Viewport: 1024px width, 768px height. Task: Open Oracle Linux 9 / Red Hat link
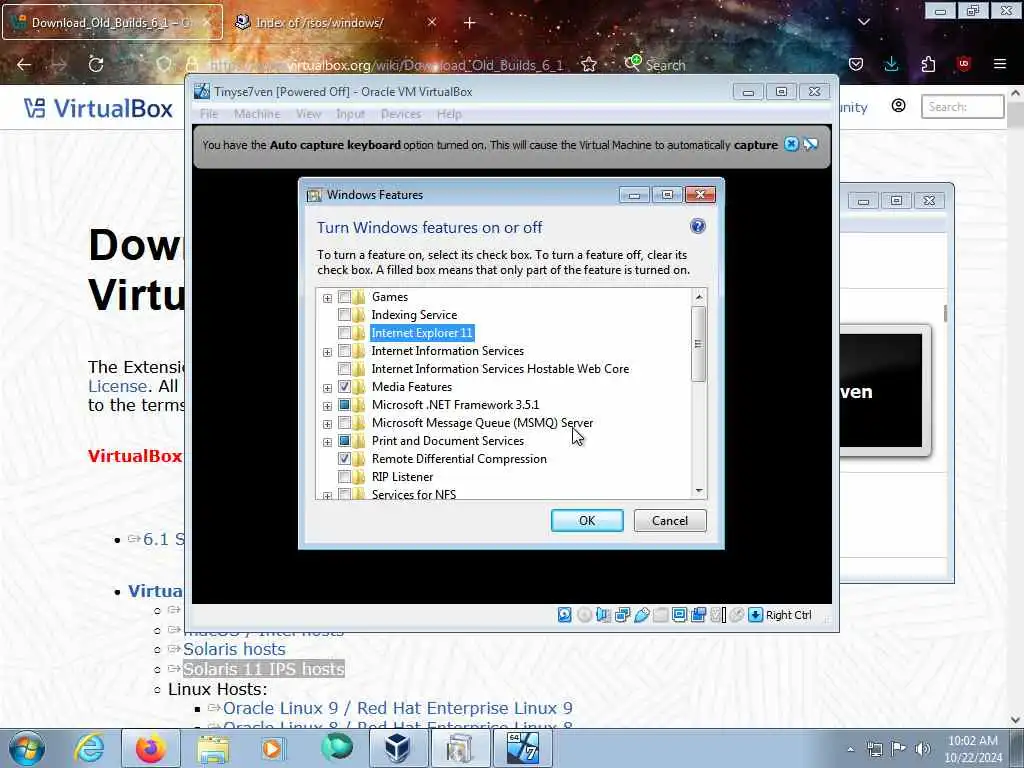pyautogui.click(x=398, y=708)
